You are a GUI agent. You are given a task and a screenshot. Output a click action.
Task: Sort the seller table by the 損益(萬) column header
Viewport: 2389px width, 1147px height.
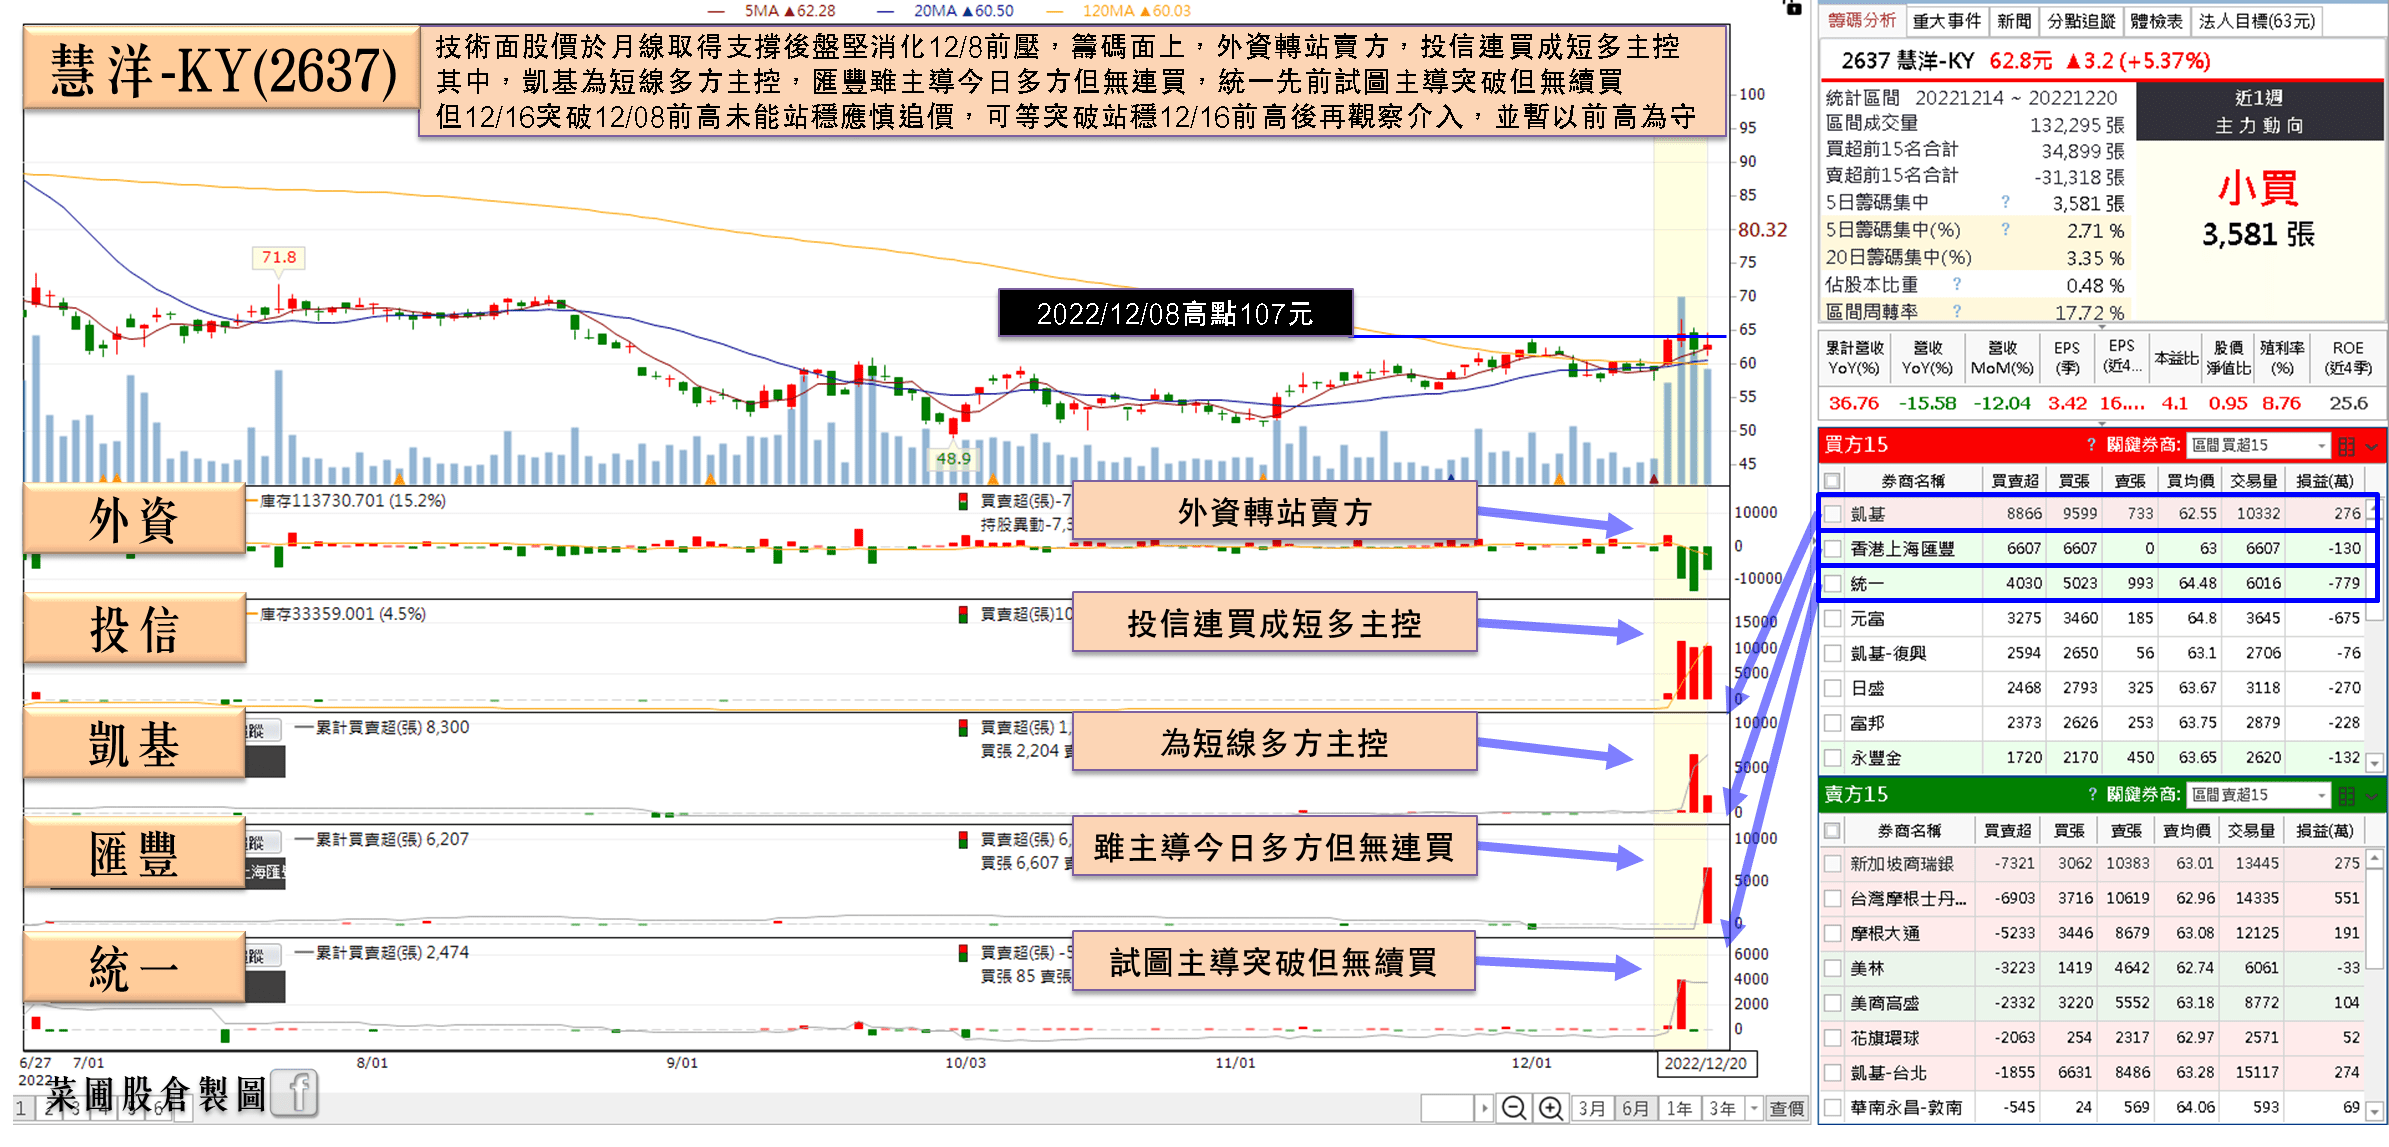[2324, 830]
